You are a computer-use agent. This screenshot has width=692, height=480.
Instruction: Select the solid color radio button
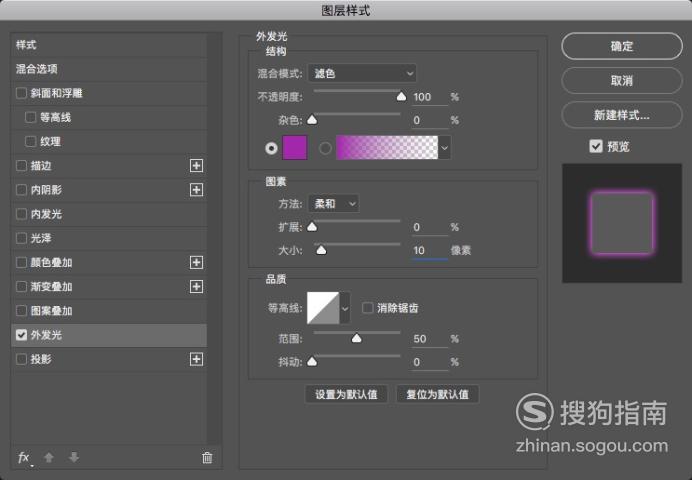[271, 148]
